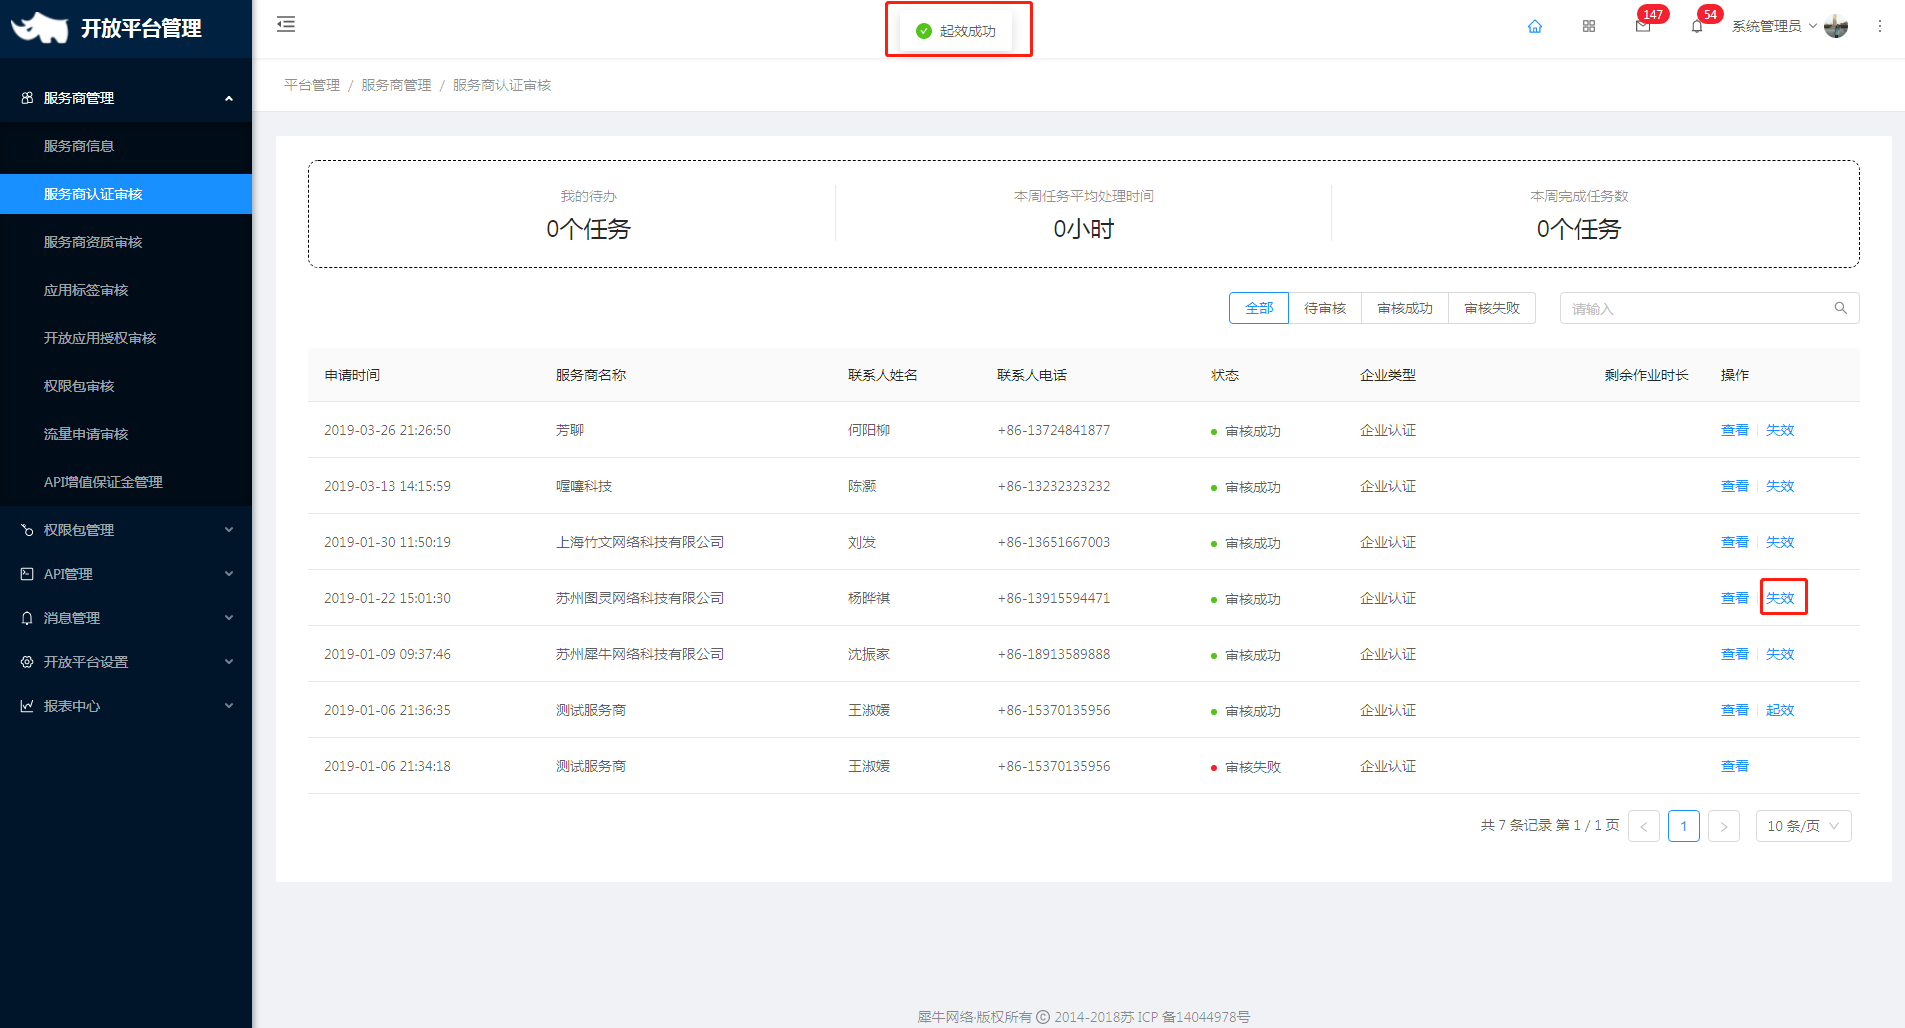Click 失效 for 喔噻科技 row
The width and height of the screenshot is (1905, 1028).
[1780, 486]
